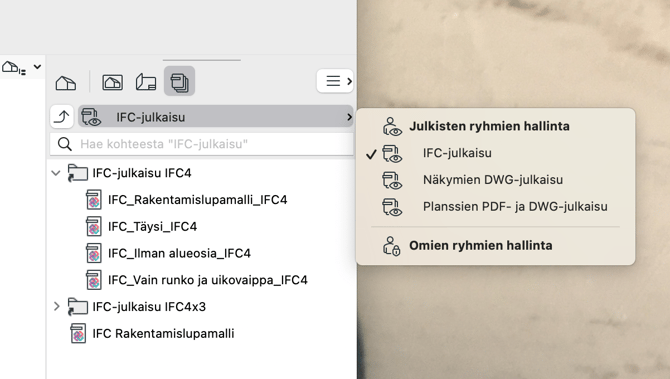Viewport: 670px width, 379px height.
Task: Open the navigator options menu button
Action: click(335, 81)
